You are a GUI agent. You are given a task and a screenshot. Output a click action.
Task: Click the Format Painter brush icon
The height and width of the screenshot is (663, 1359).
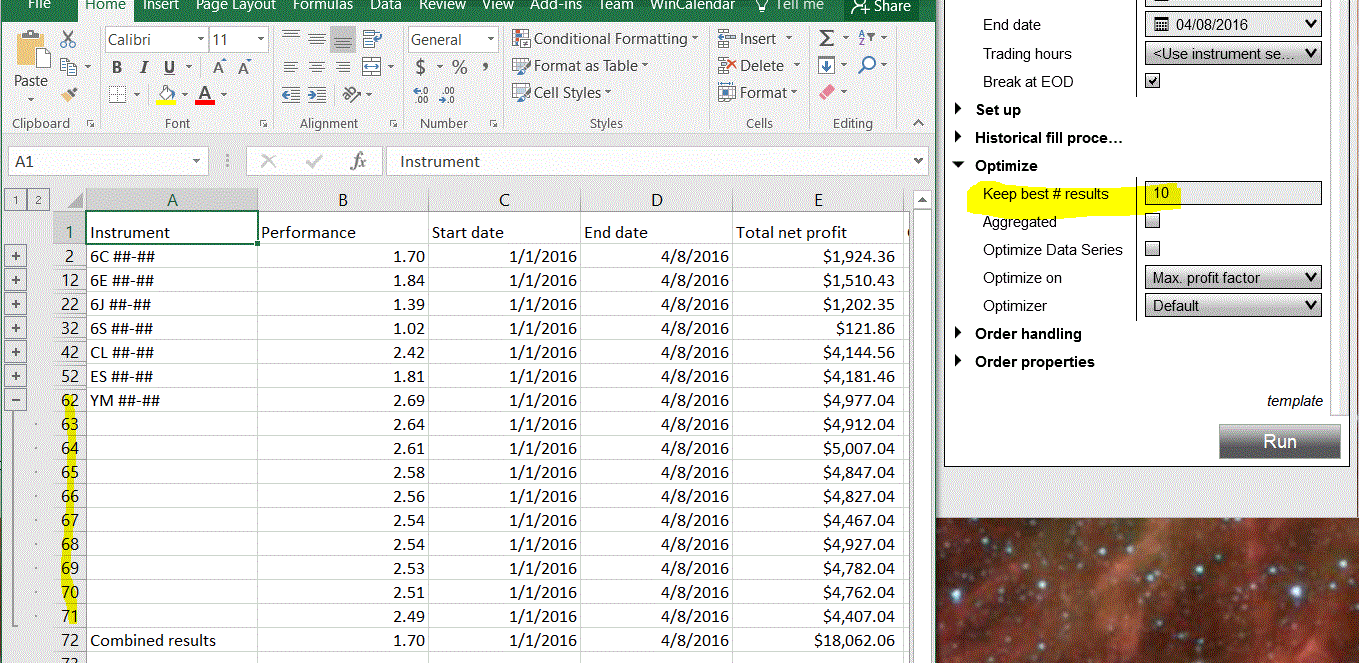tap(69, 94)
